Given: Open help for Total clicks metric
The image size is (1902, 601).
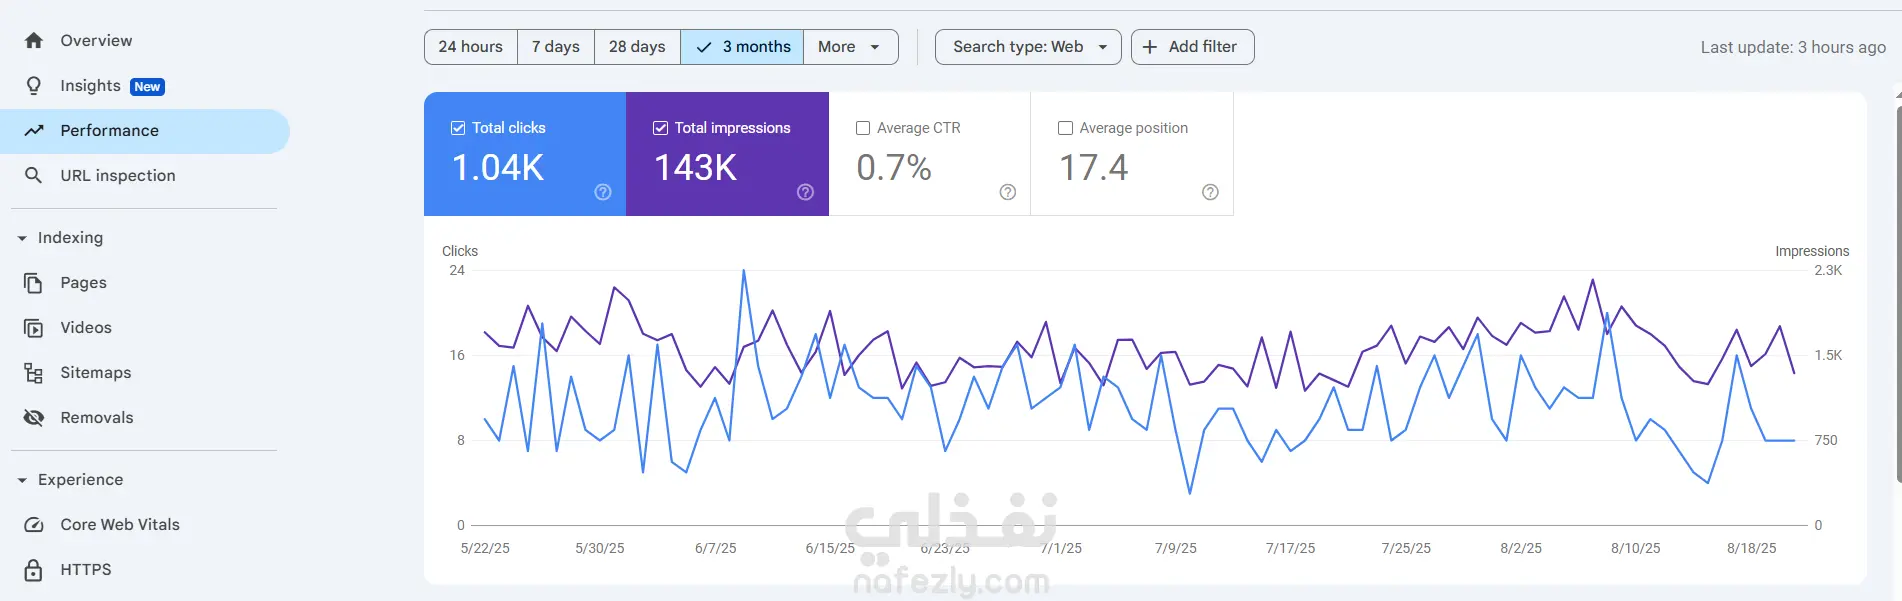Looking at the screenshot, I should tap(603, 192).
